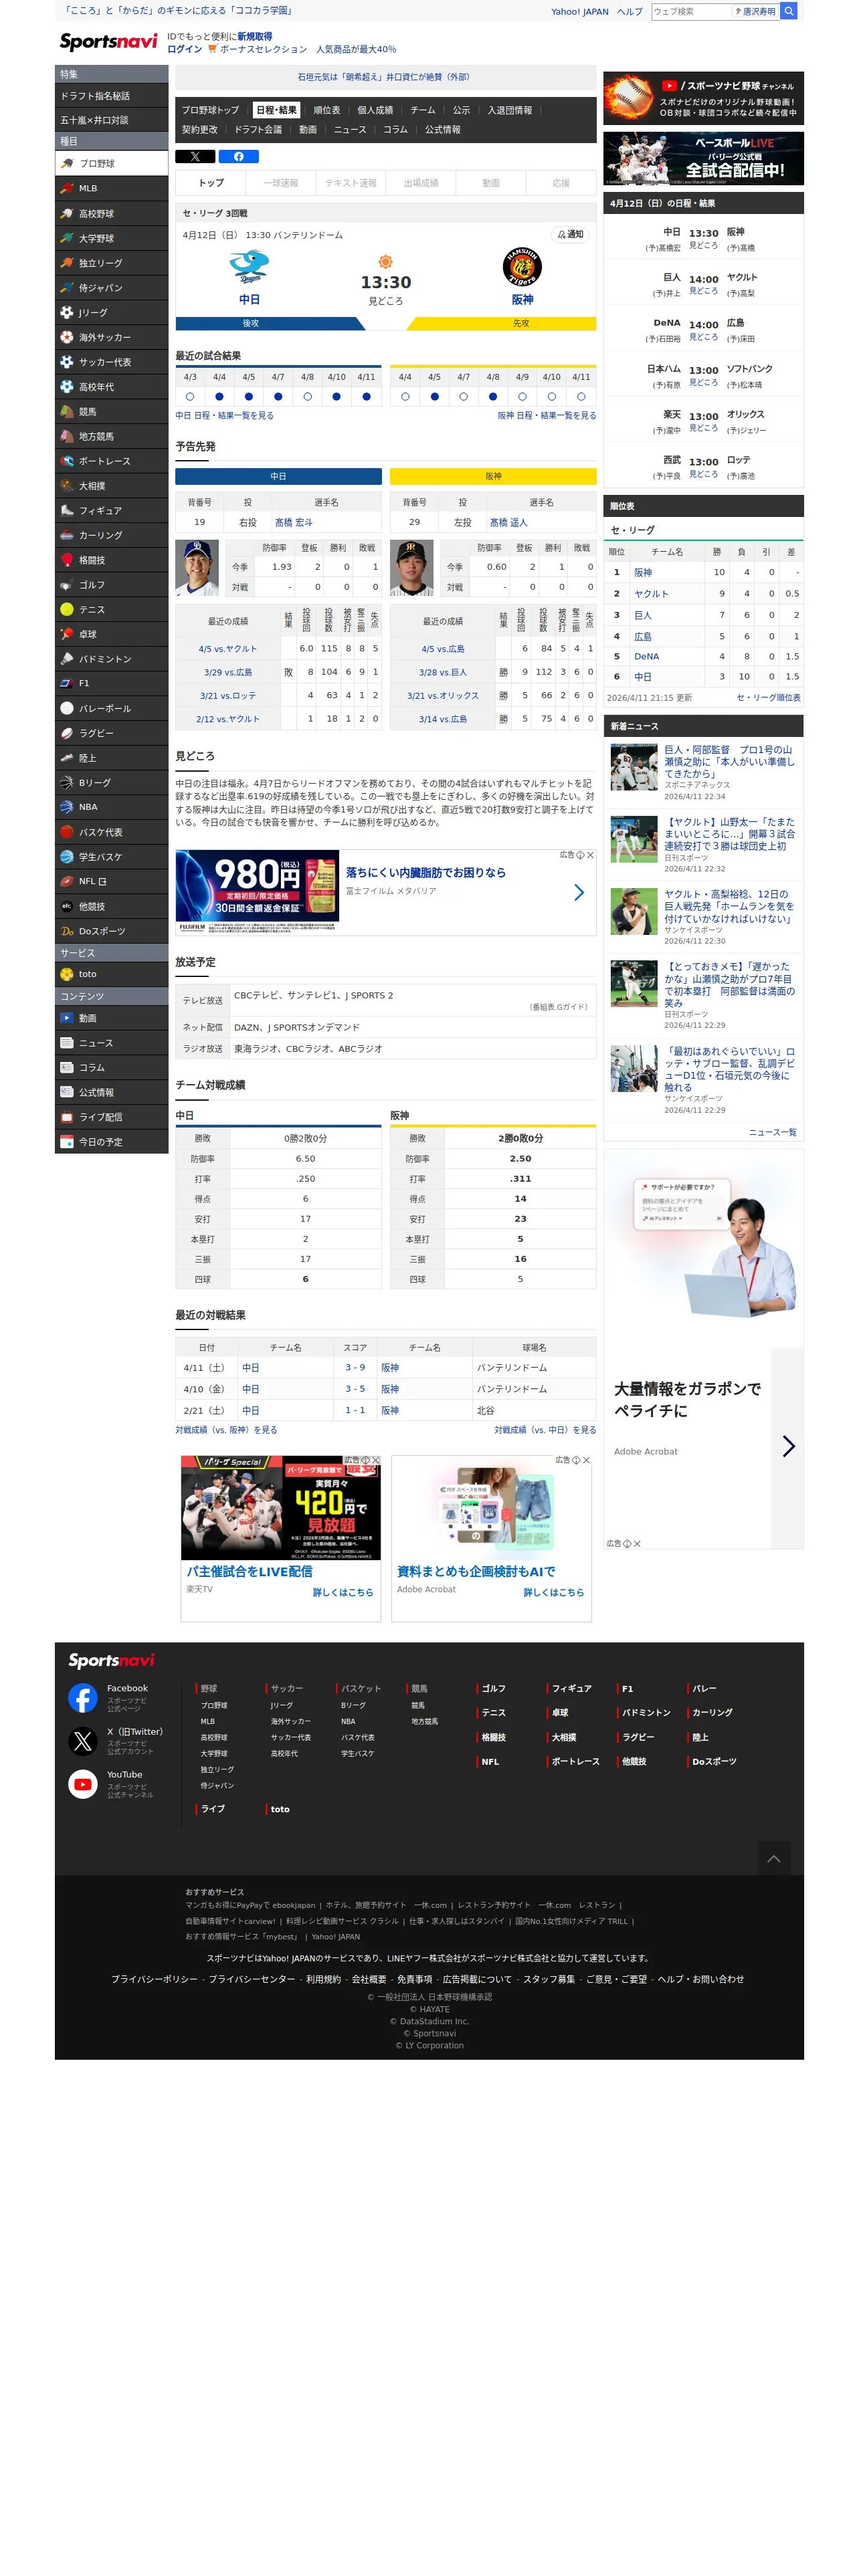Open pitcher 髙橋 遥人 profile link
This screenshot has width=859, height=2576.
[x=508, y=522]
